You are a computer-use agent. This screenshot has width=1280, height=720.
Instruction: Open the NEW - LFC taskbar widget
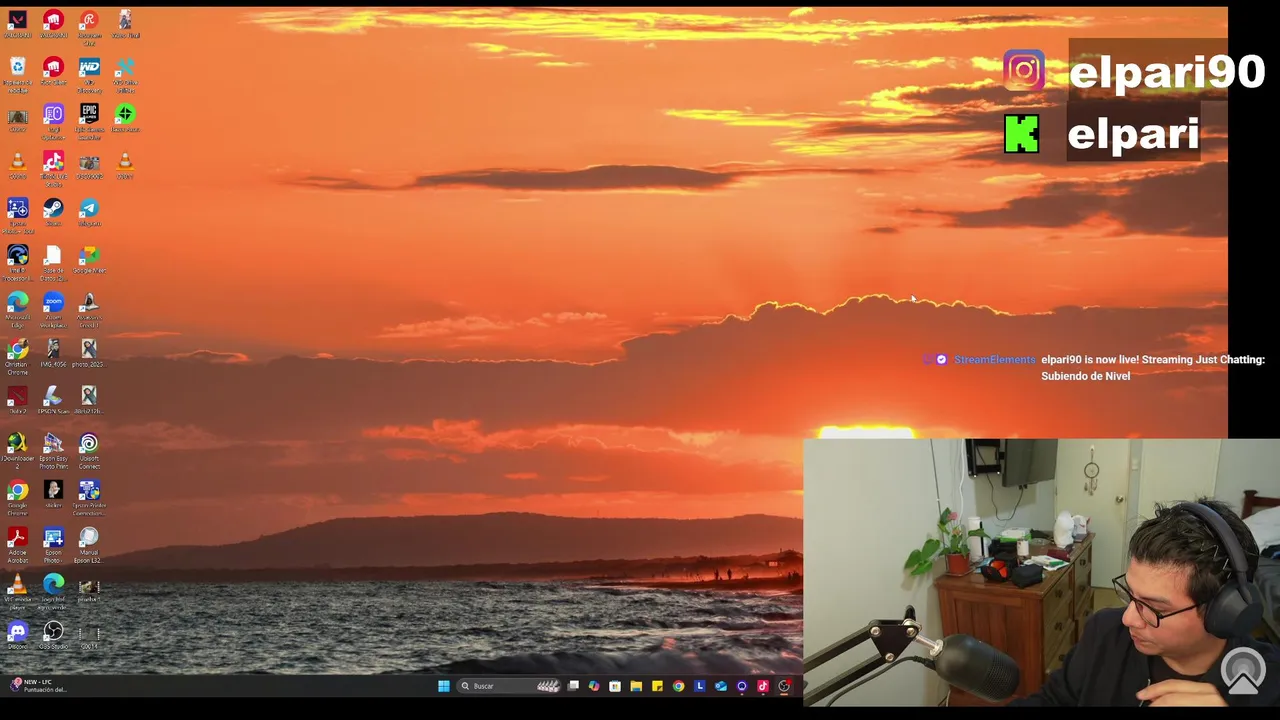pos(38,686)
